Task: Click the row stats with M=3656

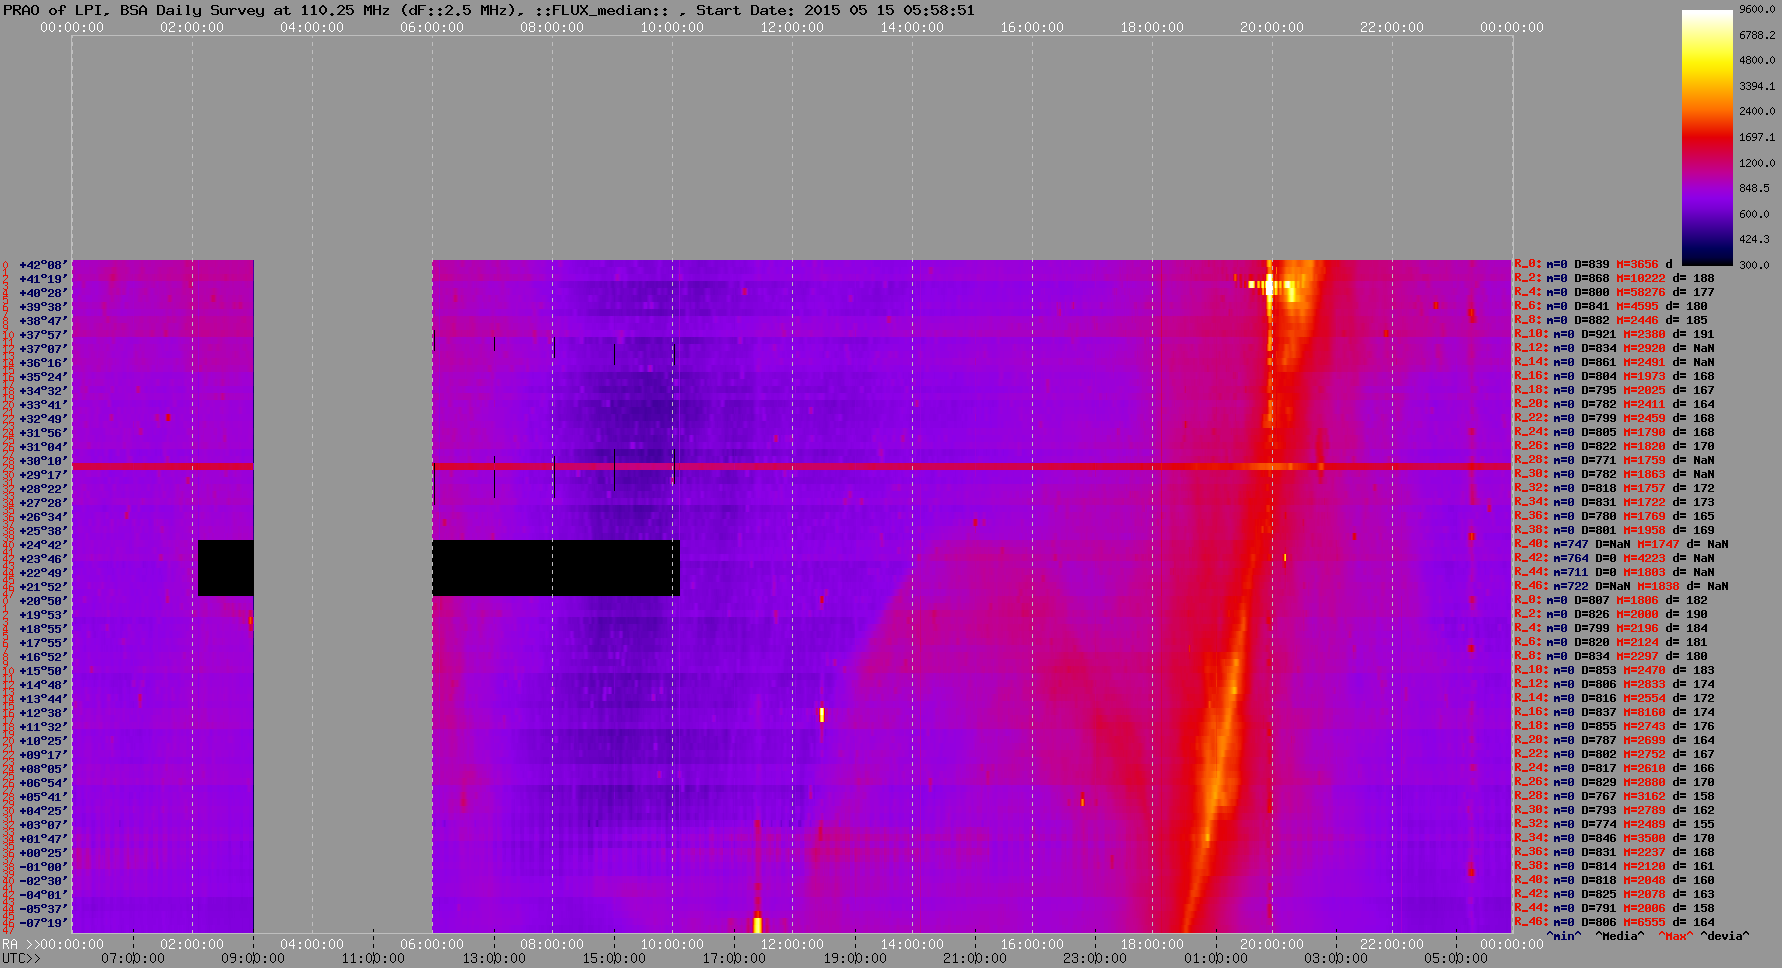Action: (x=1593, y=265)
